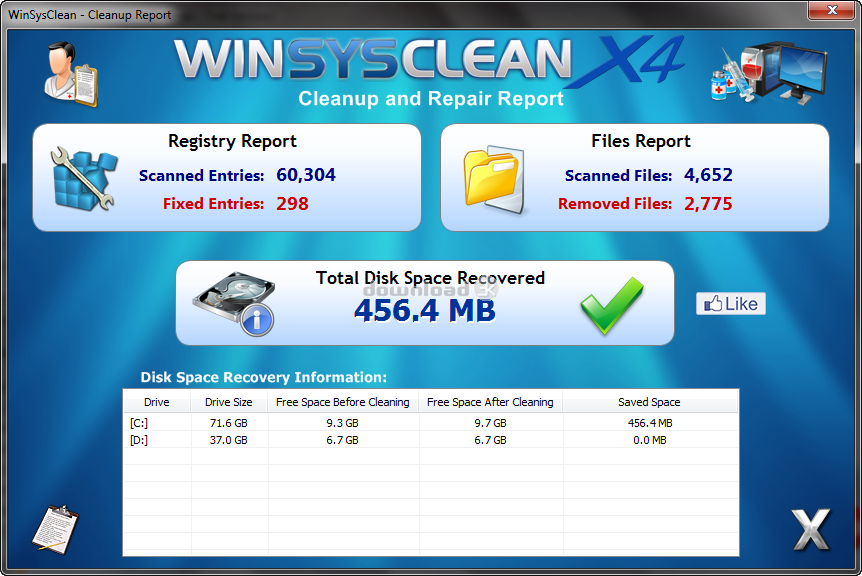Click the 0.0 MB saved space cell
Viewport: 862px width, 576px height.
tap(650, 440)
